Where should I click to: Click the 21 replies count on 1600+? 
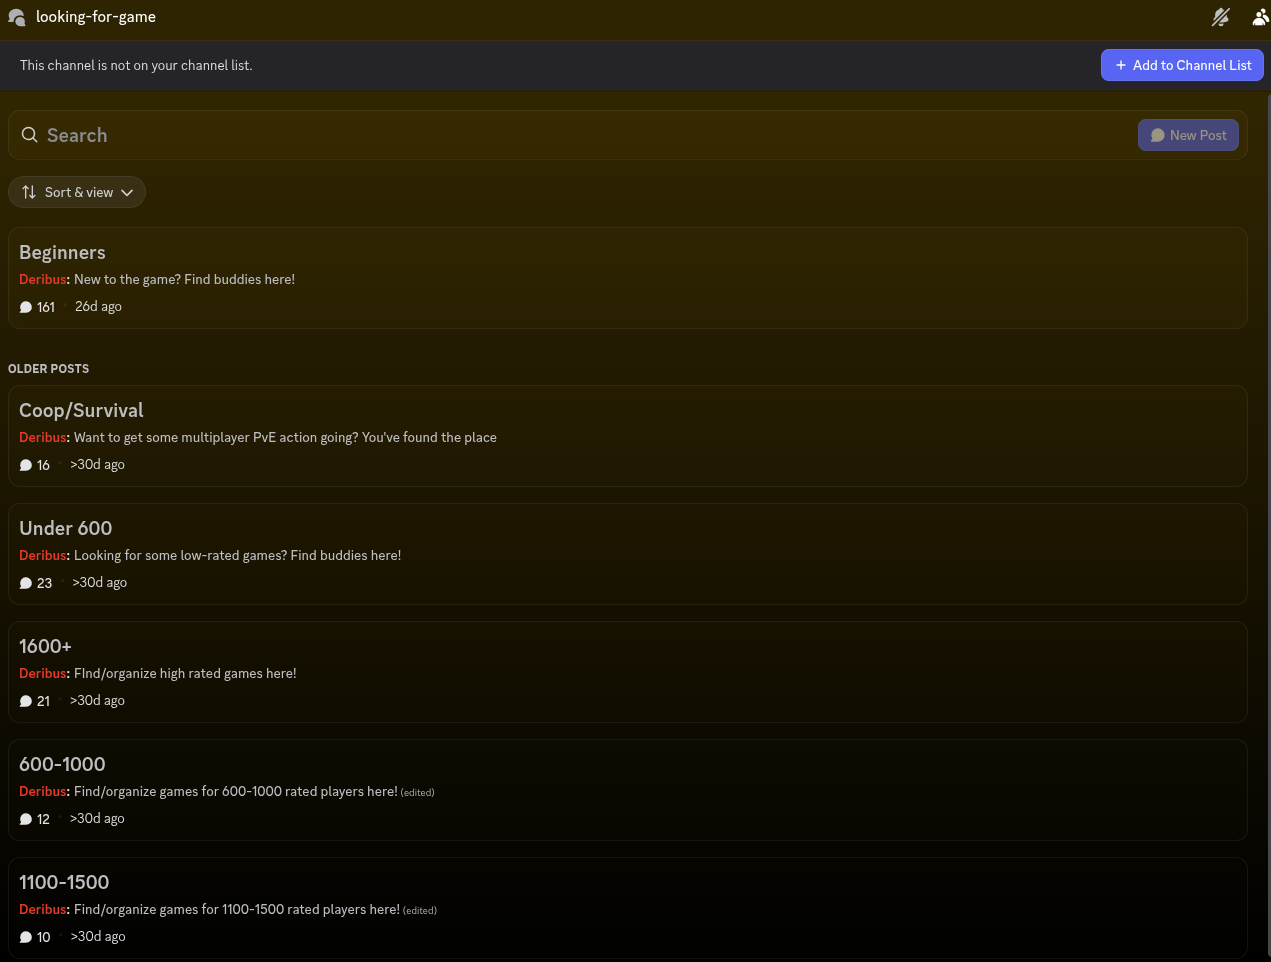click(x=44, y=701)
